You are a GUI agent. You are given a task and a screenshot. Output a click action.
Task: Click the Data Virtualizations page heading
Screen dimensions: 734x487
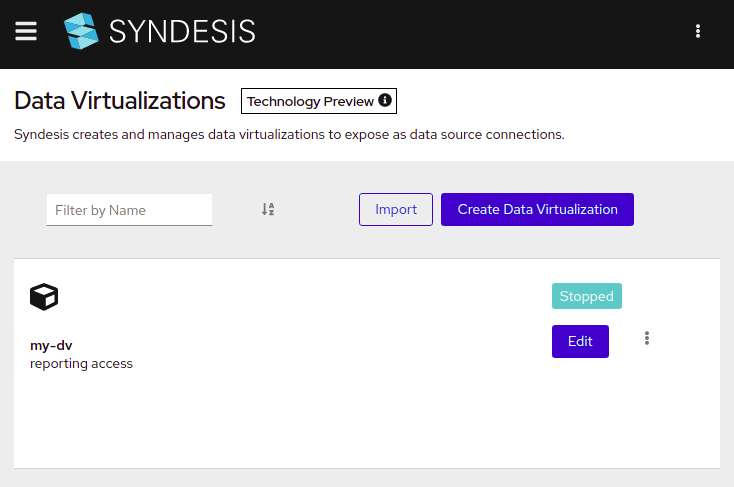point(120,101)
